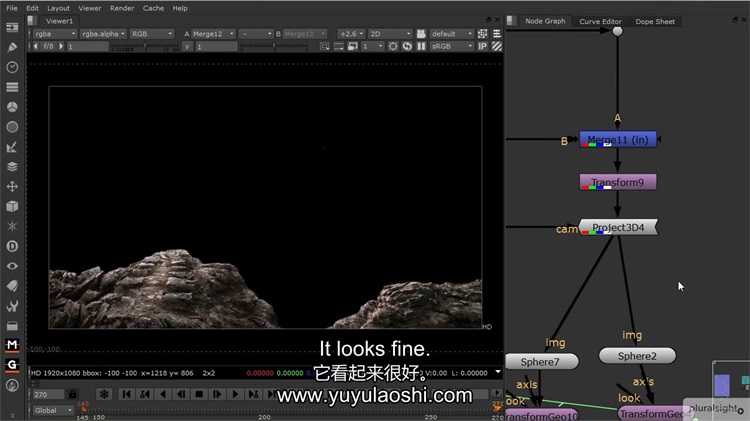This screenshot has width=750, height=421.
Task: Open the Filter nodes circle icon
Action: [12, 127]
